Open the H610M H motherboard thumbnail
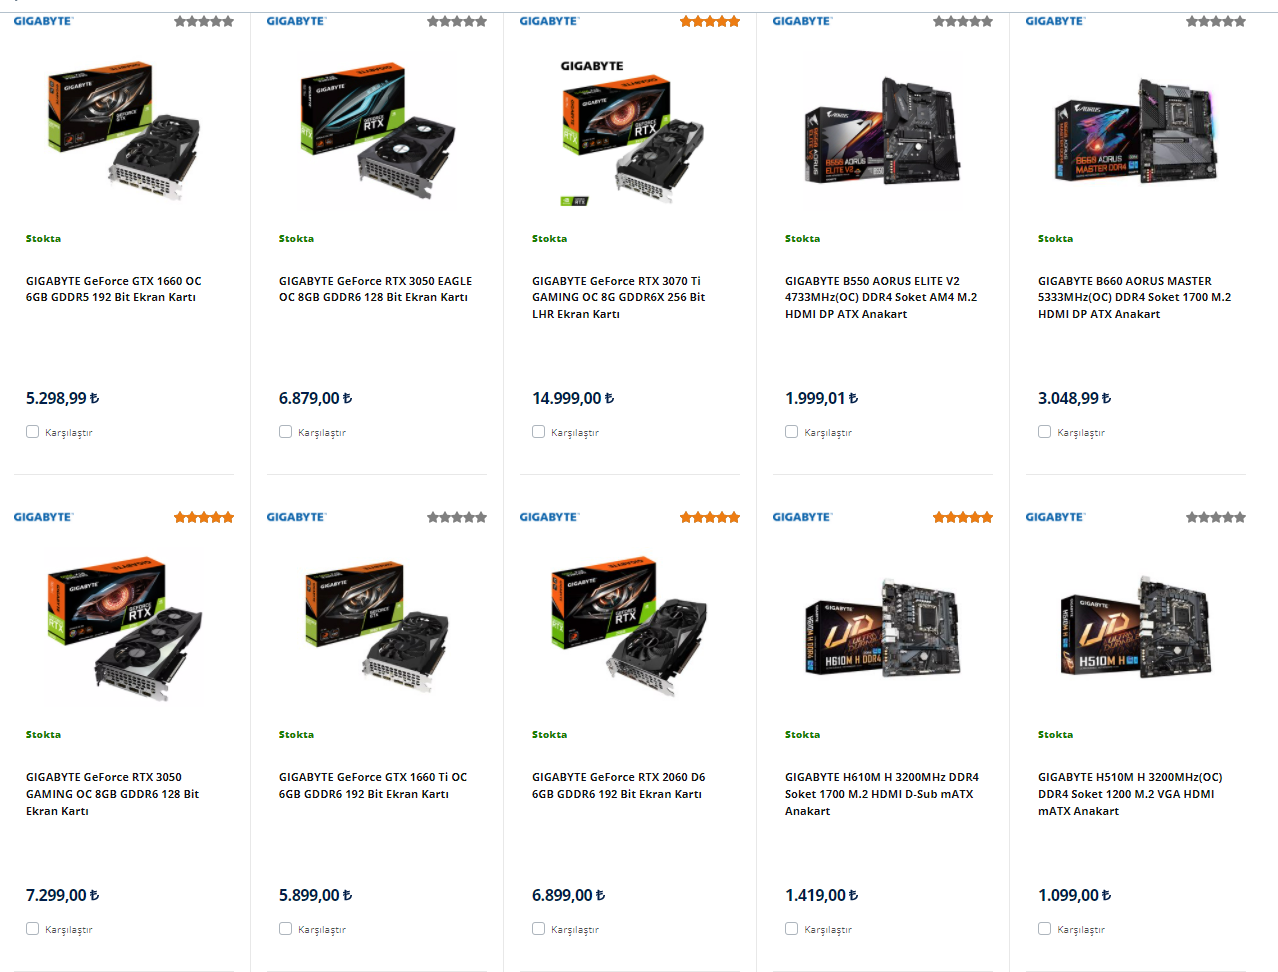1278x972 pixels. [884, 627]
